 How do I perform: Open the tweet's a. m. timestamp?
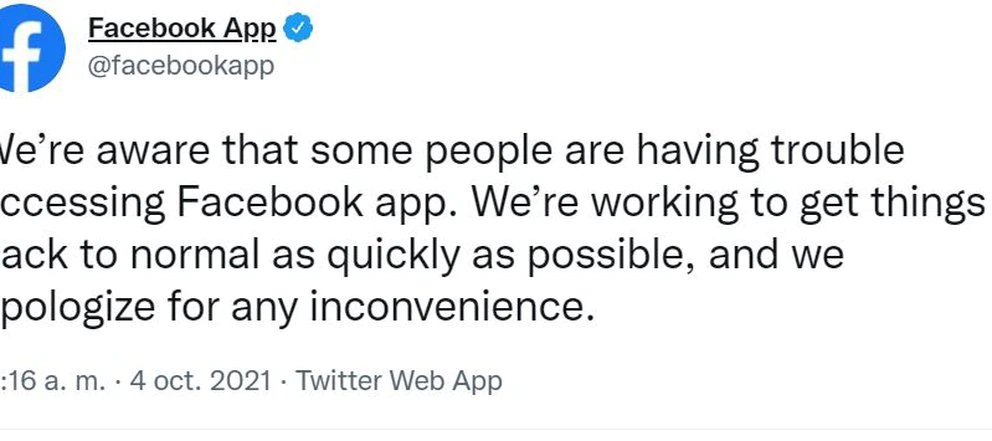(54, 382)
